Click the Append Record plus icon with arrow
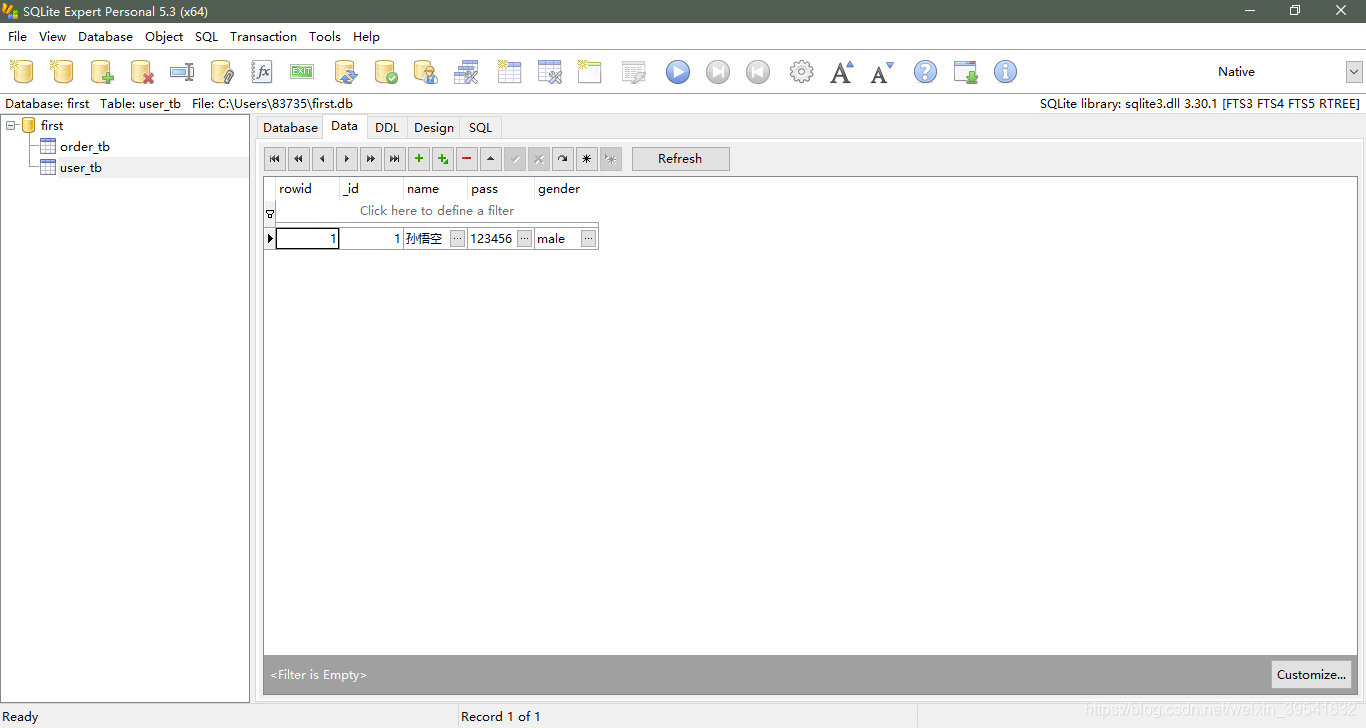Viewport: 1366px width, 728px height. 443,159
